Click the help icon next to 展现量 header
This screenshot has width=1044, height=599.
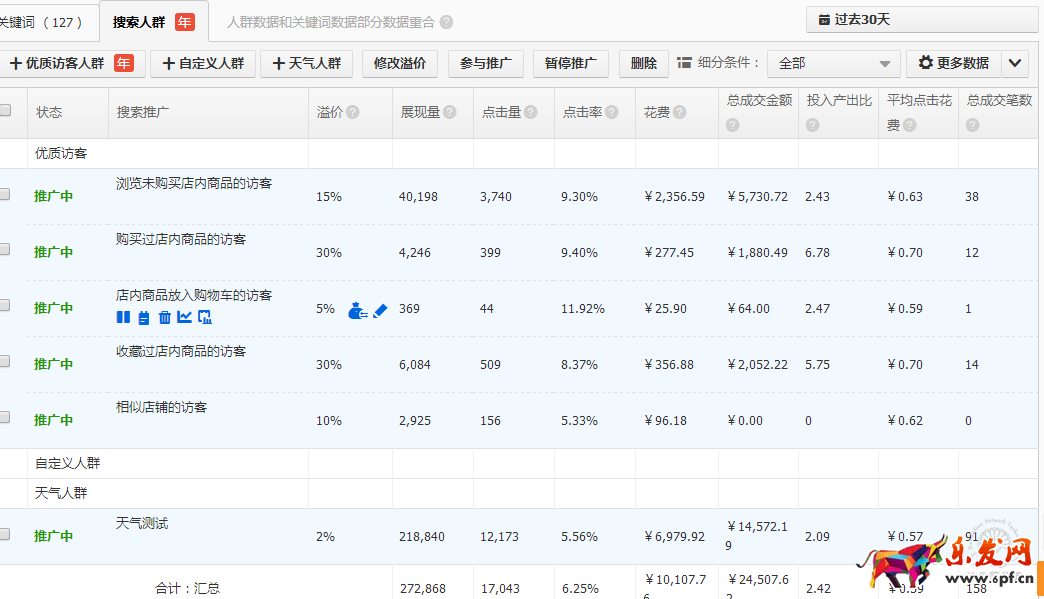point(450,113)
